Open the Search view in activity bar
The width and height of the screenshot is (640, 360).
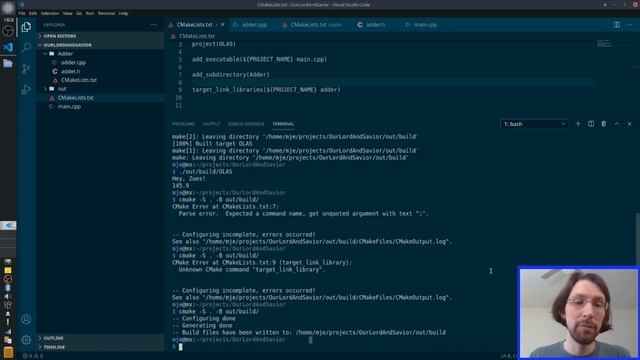click(x=26, y=48)
